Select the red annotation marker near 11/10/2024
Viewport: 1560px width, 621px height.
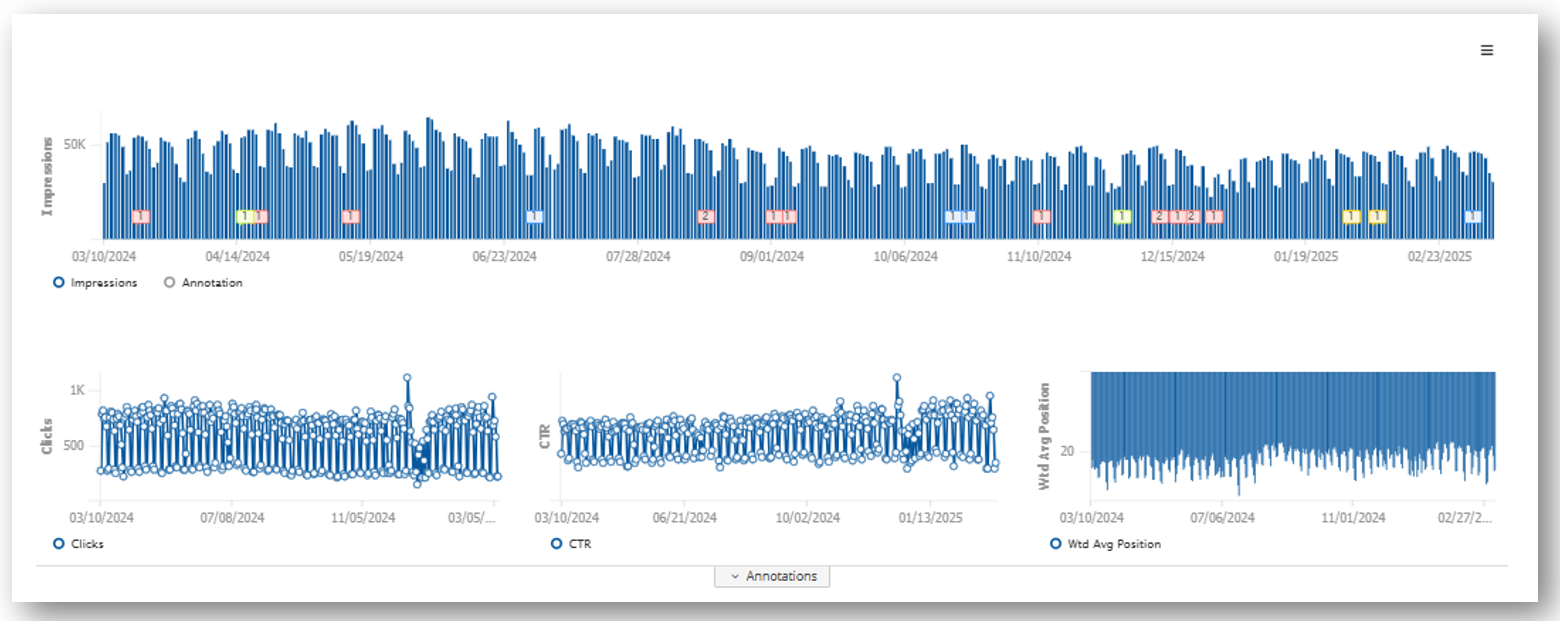[1041, 216]
